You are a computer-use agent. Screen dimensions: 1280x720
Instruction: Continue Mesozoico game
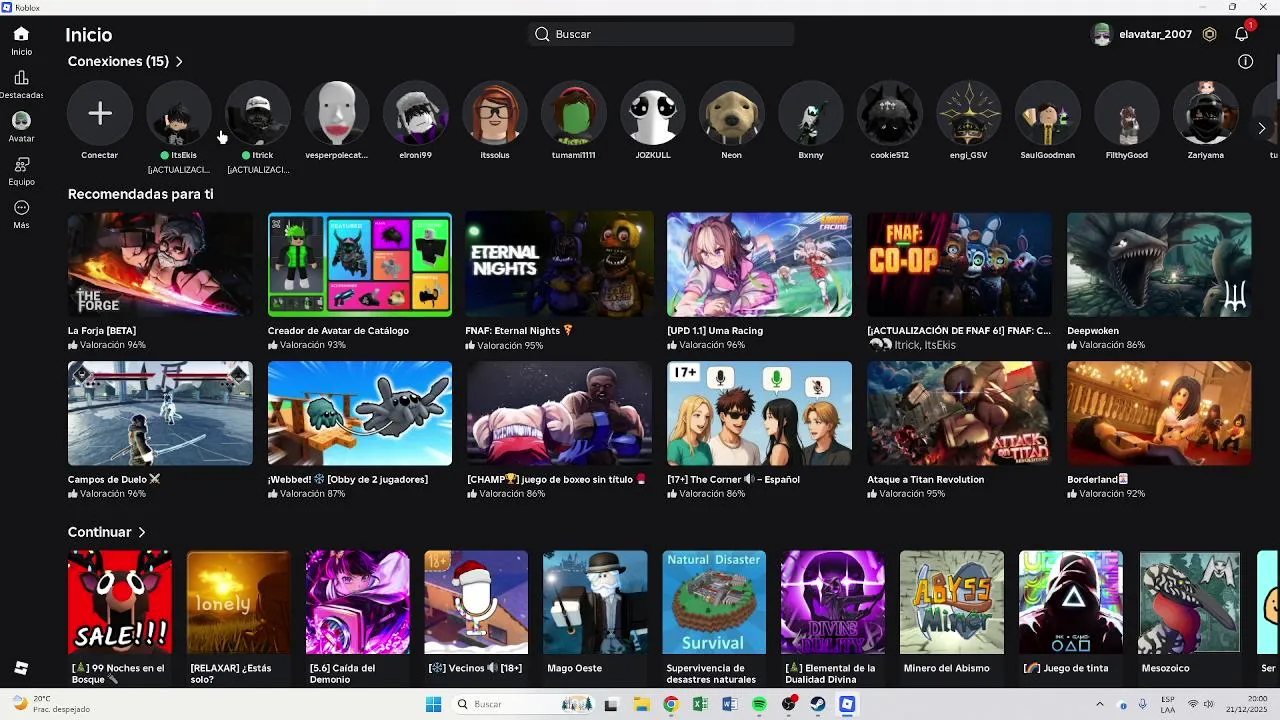[1190, 602]
